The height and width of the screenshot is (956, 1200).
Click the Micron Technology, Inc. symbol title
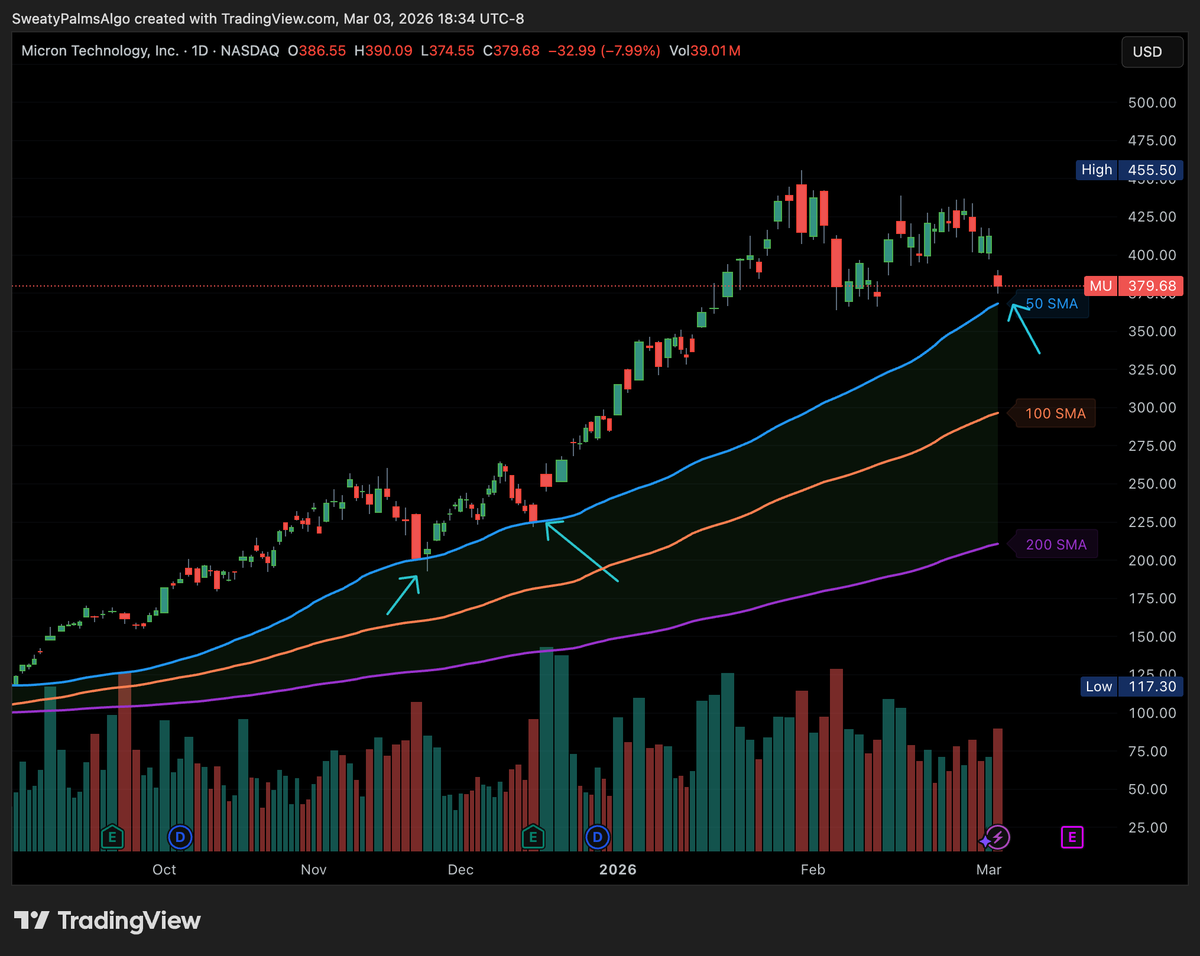click(100, 50)
